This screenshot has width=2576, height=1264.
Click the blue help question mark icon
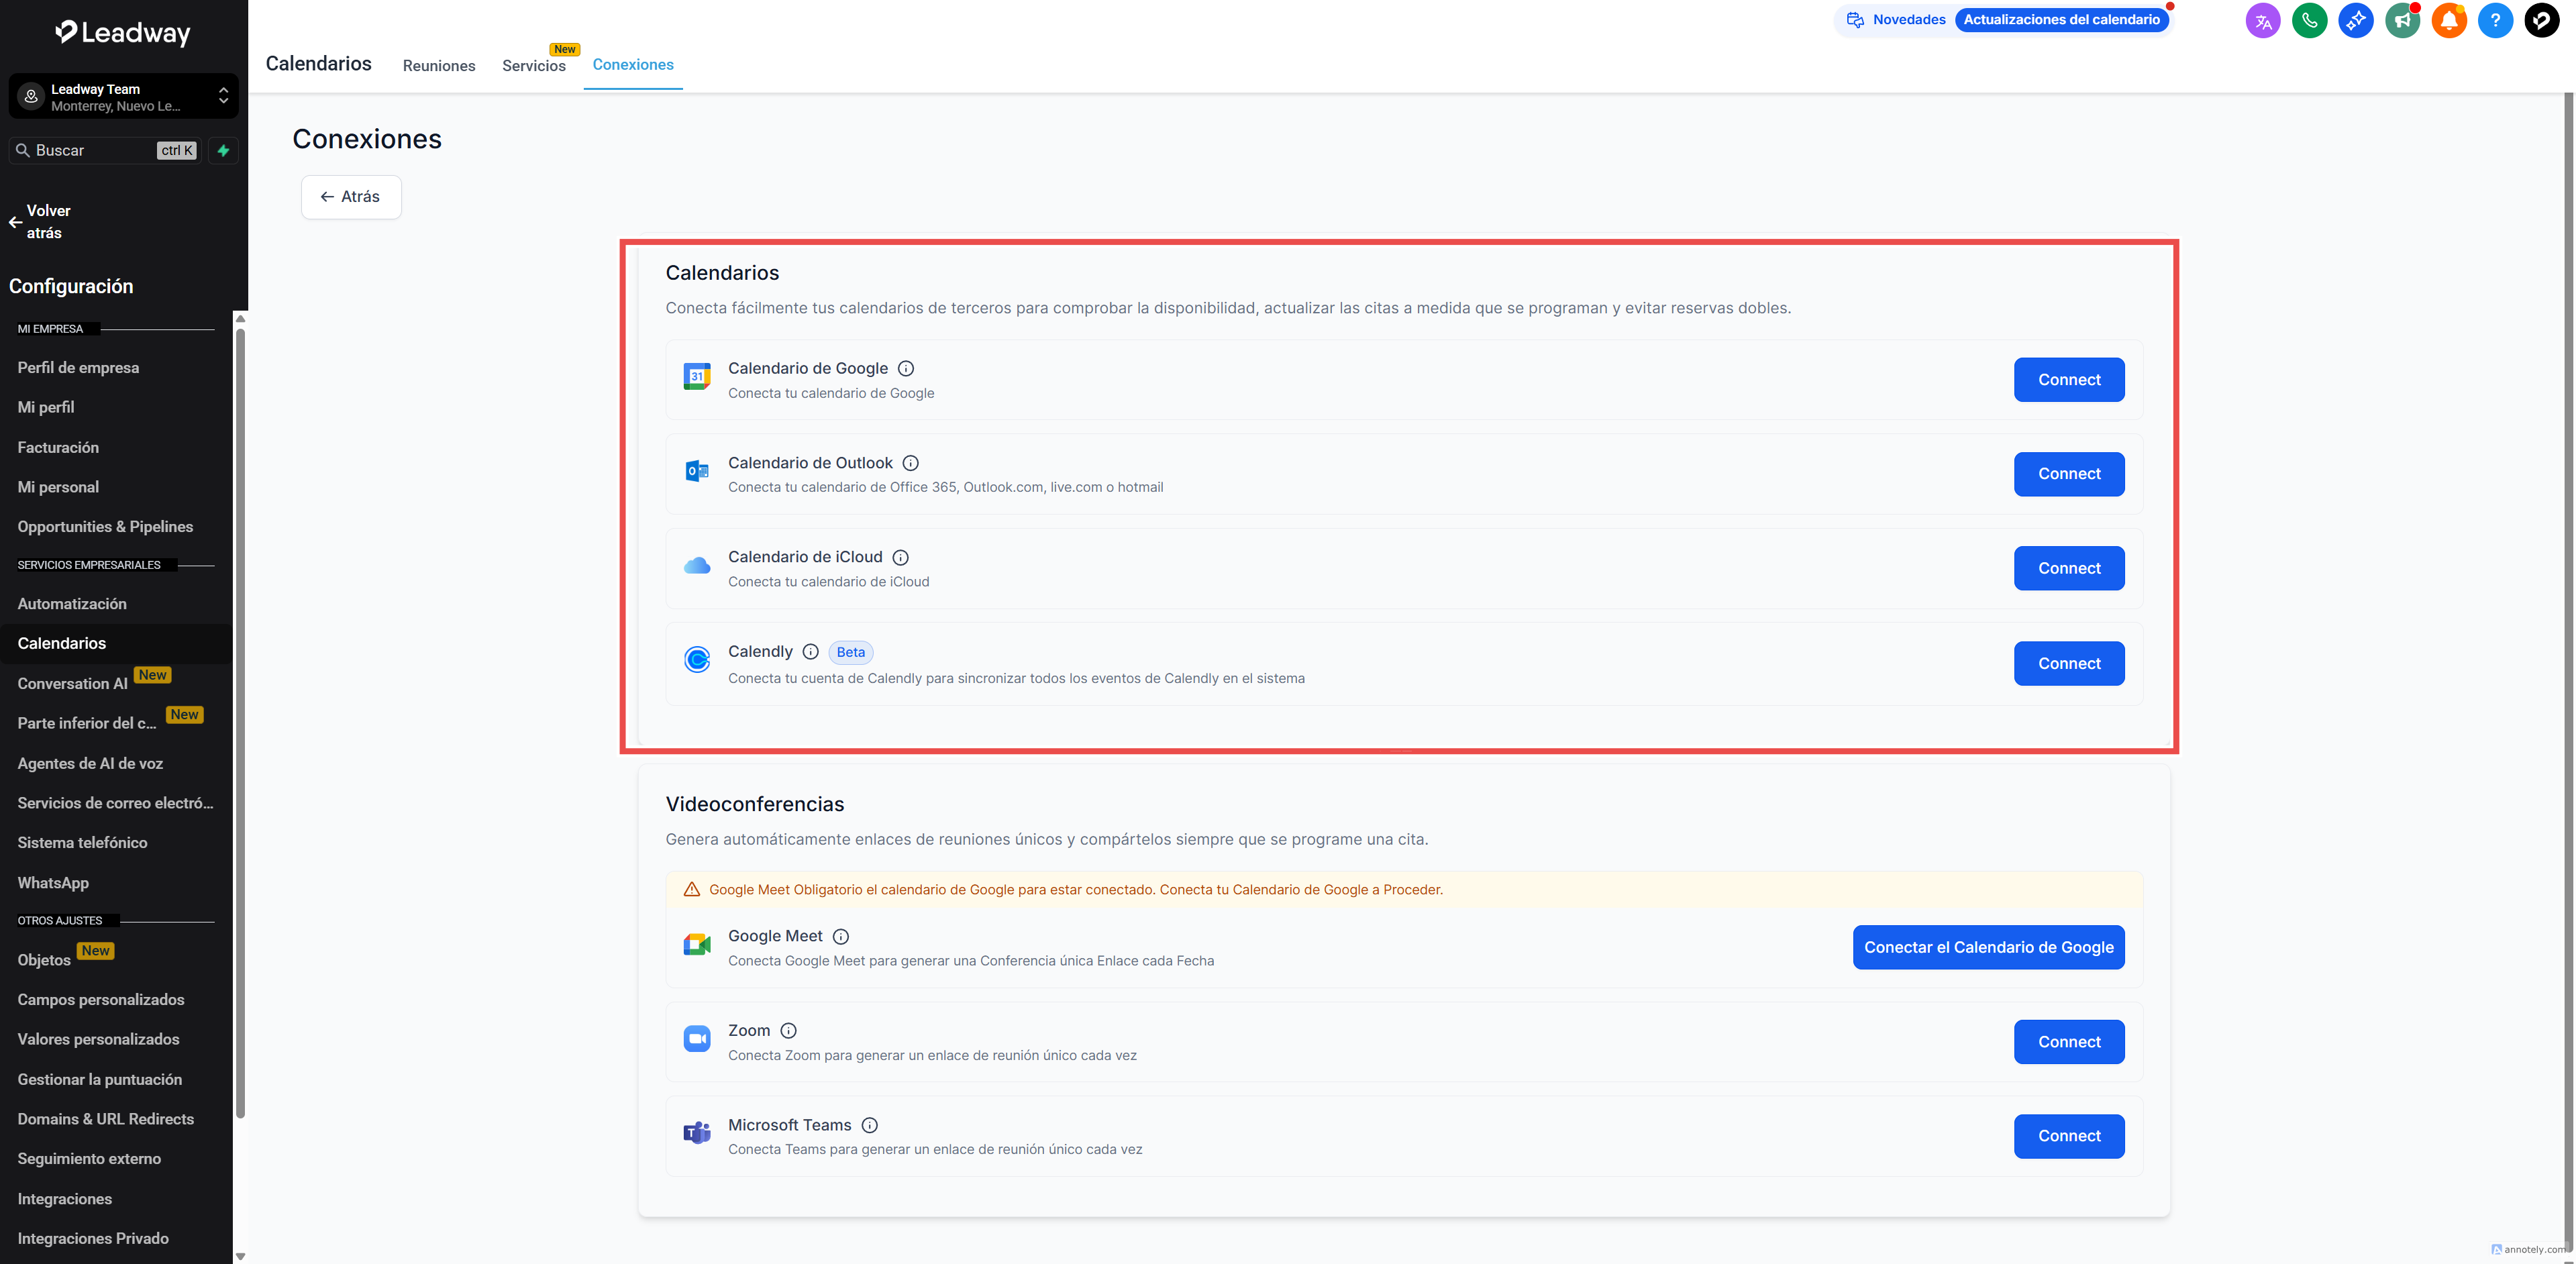[x=2495, y=20]
